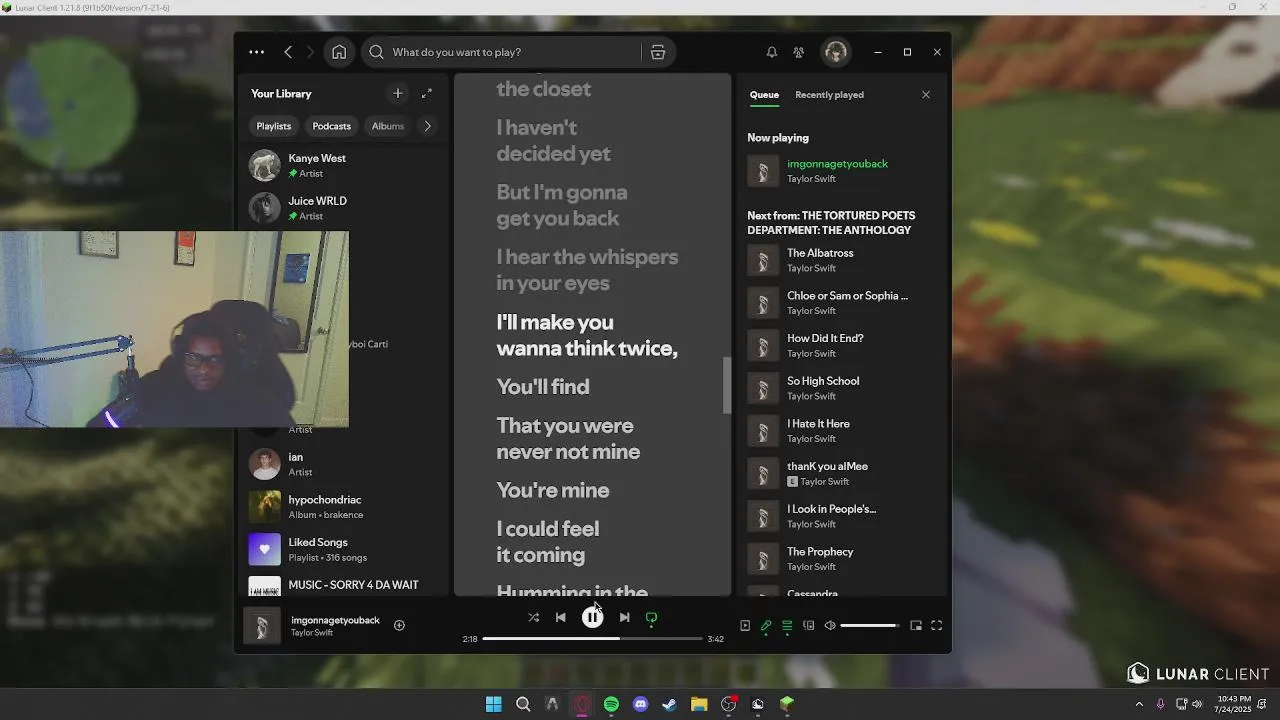Toggle shuffle playback
The image size is (1280, 720).
(533, 617)
